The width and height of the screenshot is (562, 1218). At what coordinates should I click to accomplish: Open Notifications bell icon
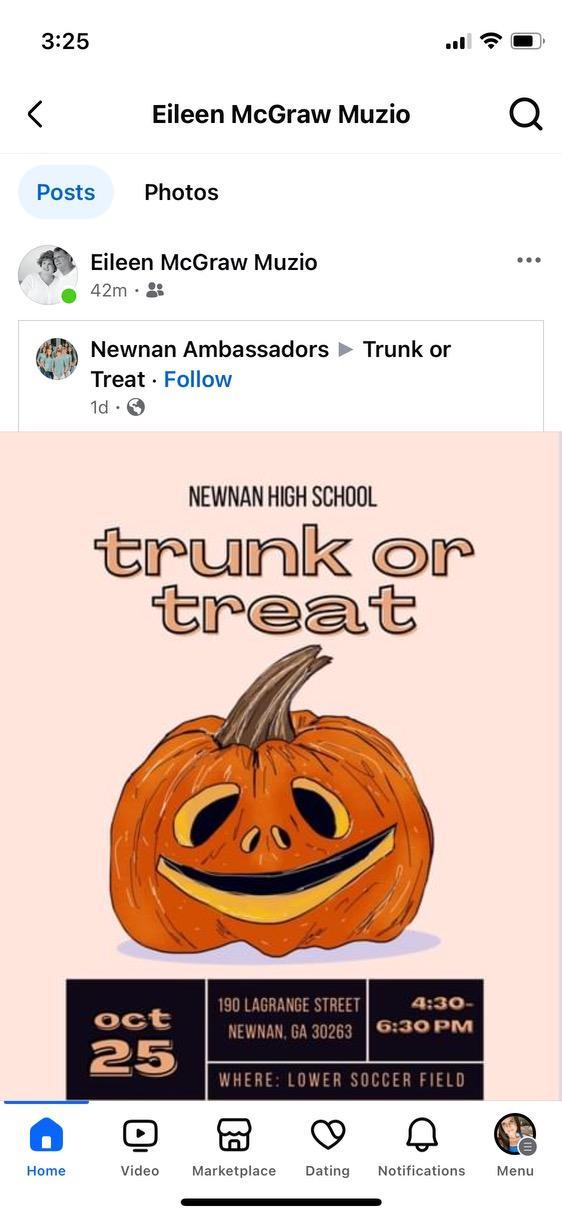[422, 1147]
